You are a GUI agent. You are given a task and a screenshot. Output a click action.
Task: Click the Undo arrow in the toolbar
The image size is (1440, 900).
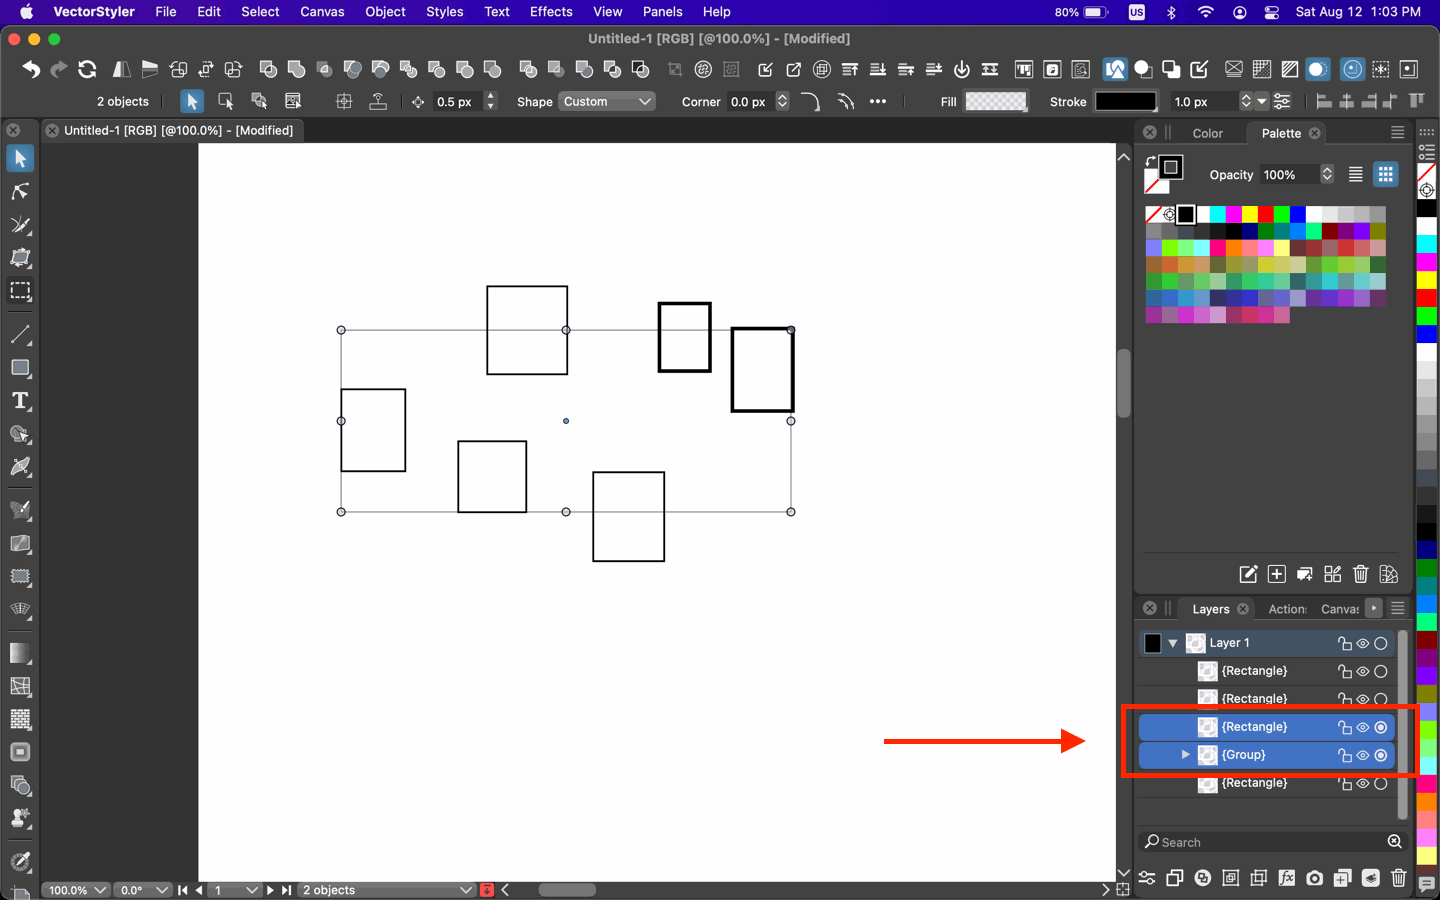(x=31, y=69)
